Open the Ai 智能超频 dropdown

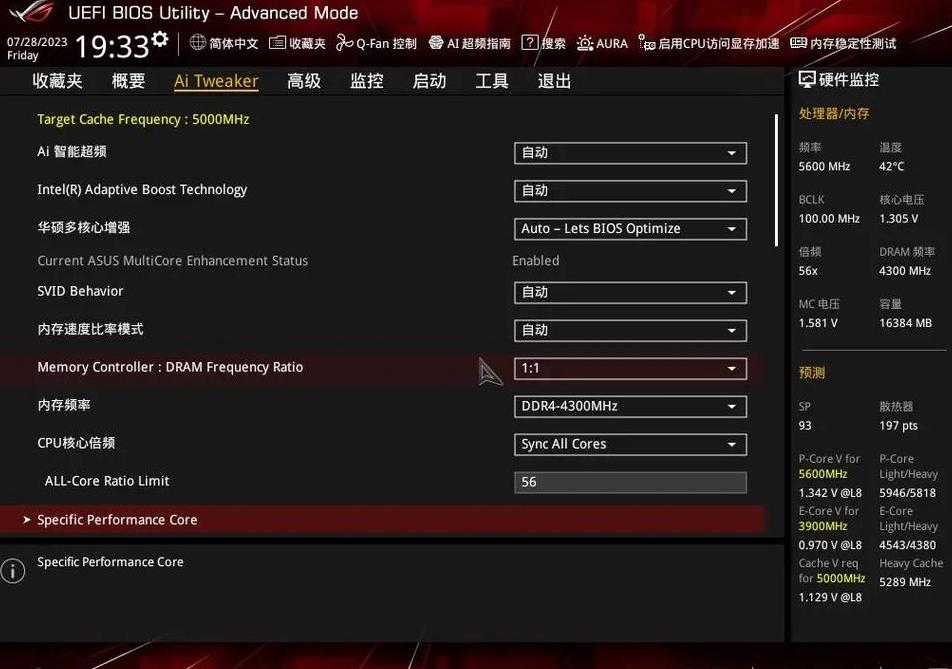tap(630, 153)
